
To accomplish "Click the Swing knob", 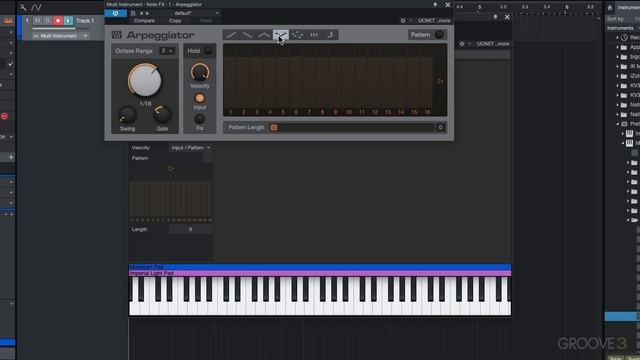I will click(x=127, y=115).
